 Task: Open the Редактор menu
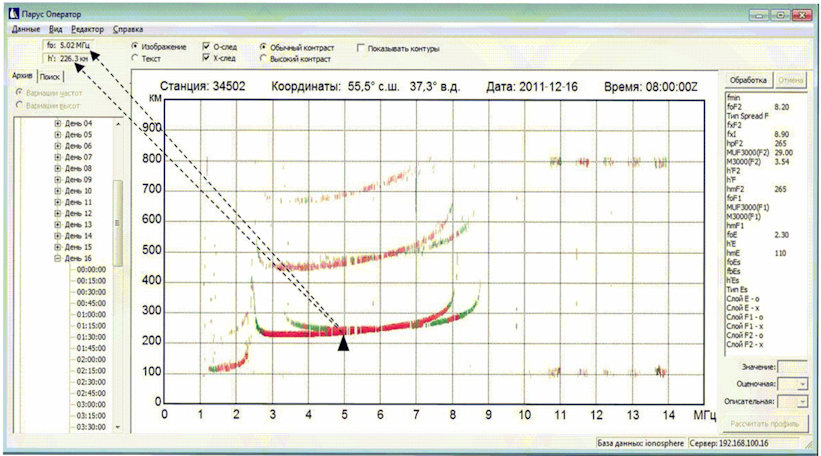coord(87,29)
